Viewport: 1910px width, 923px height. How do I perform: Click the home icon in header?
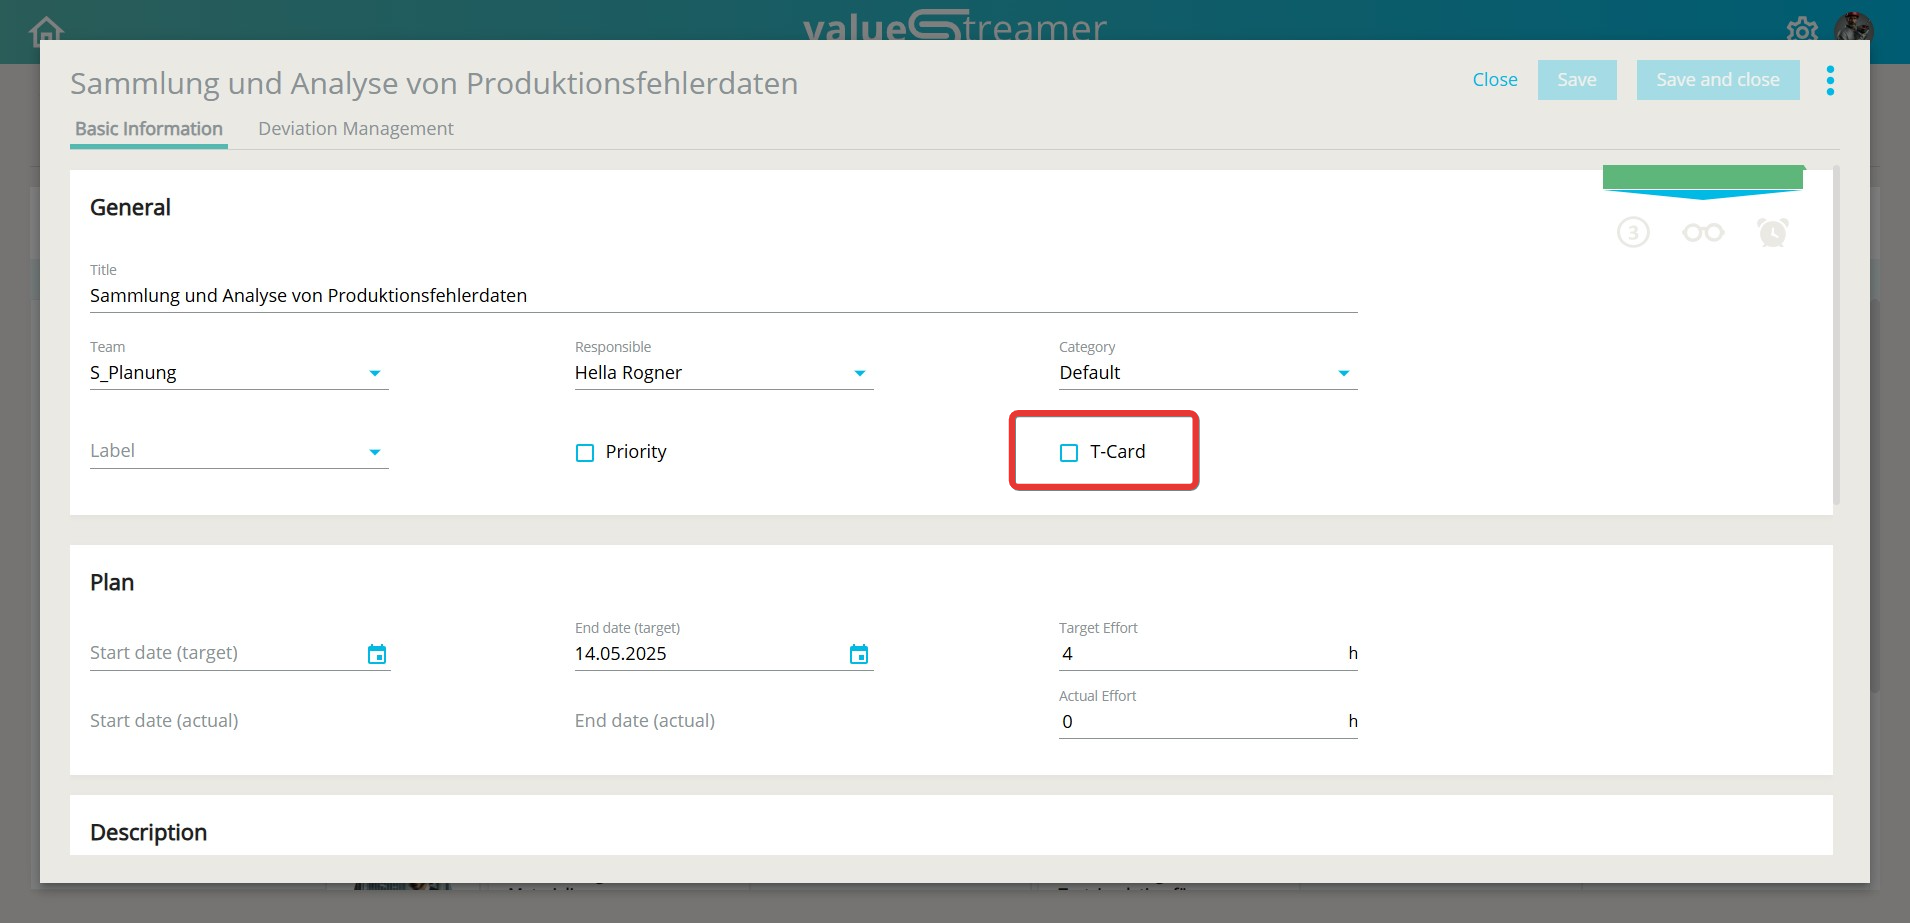(x=46, y=30)
